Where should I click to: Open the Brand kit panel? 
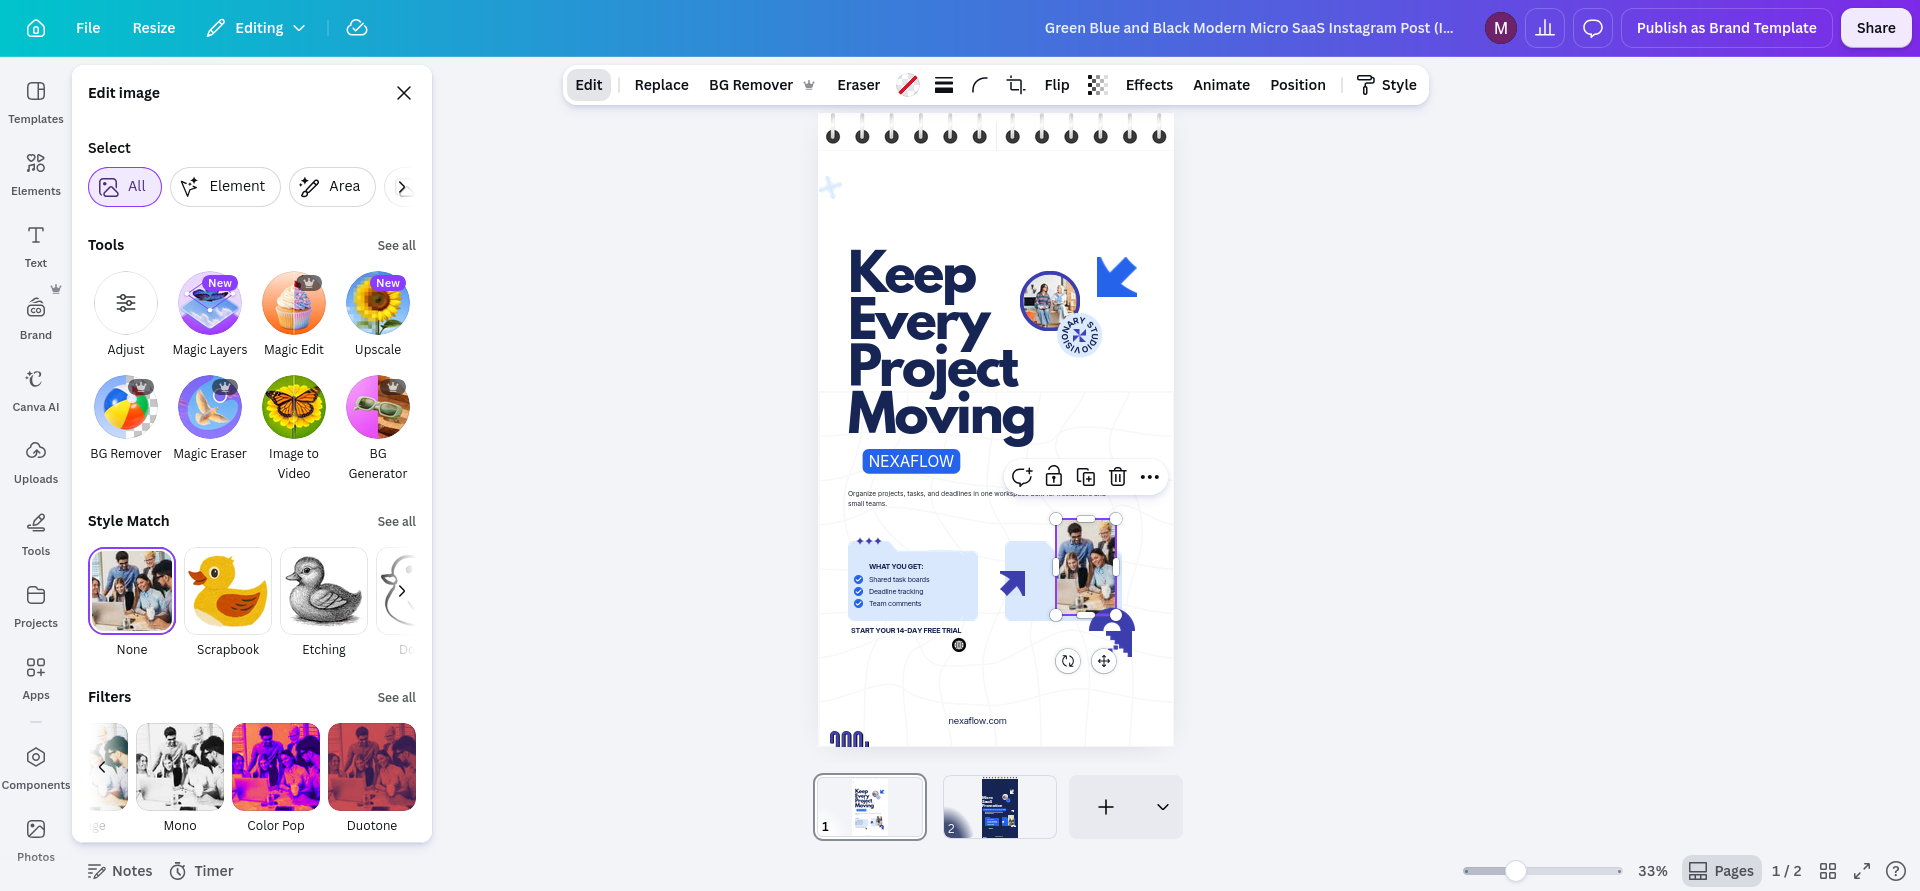click(x=36, y=319)
